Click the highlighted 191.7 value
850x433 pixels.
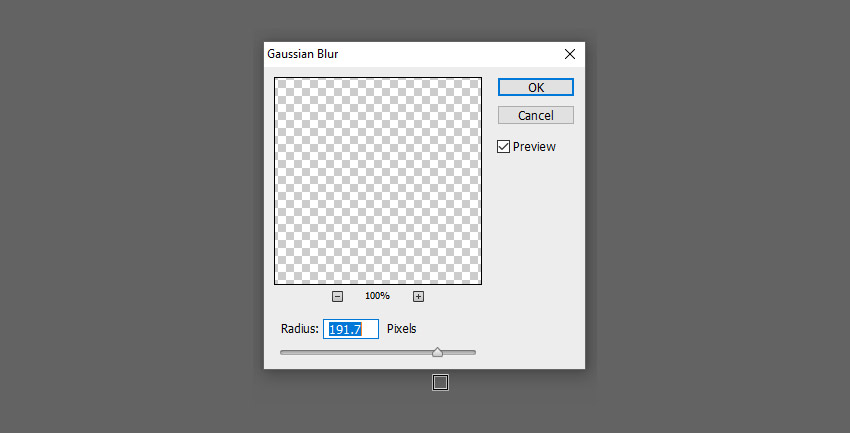click(x=345, y=329)
